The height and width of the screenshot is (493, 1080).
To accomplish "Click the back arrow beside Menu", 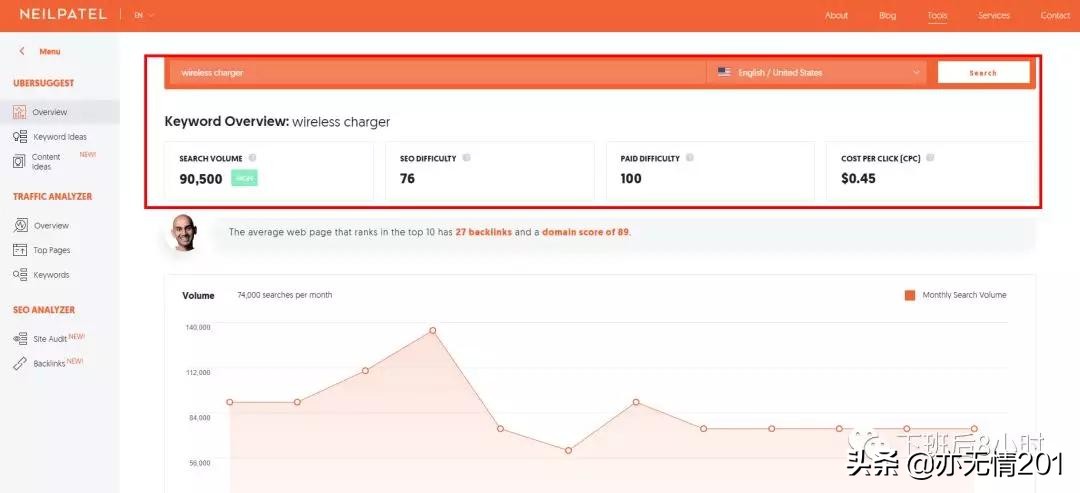I will click(x=22, y=51).
